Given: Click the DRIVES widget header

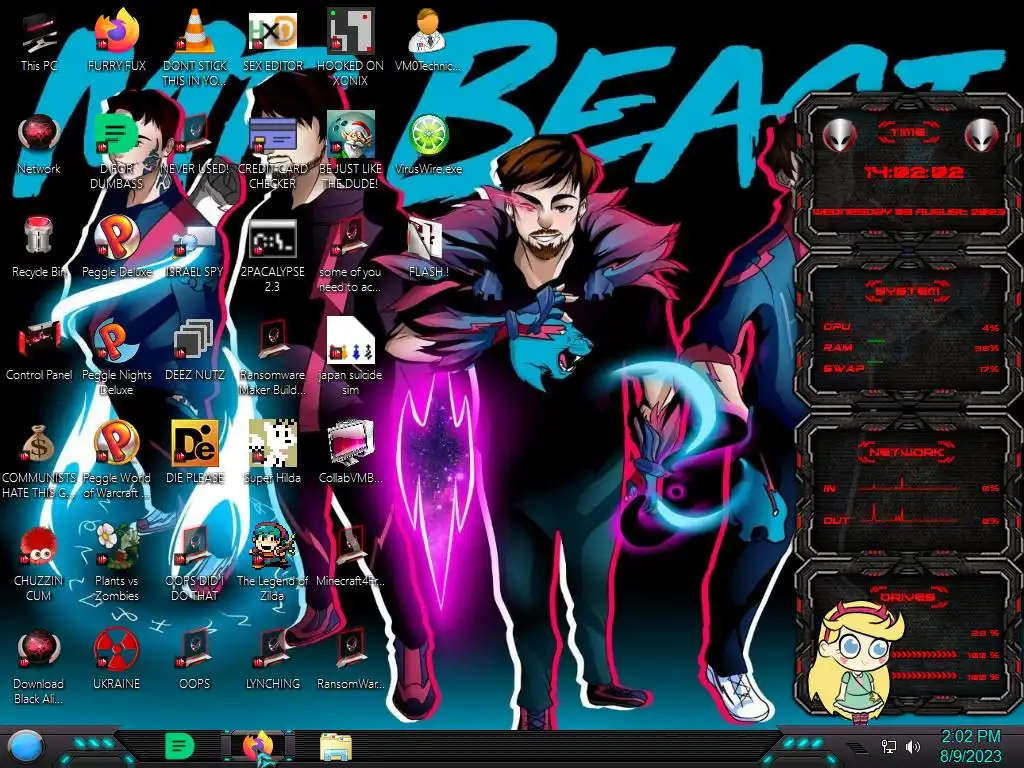Looking at the screenshot, I should pyautogui.click(x=908, y=596).
